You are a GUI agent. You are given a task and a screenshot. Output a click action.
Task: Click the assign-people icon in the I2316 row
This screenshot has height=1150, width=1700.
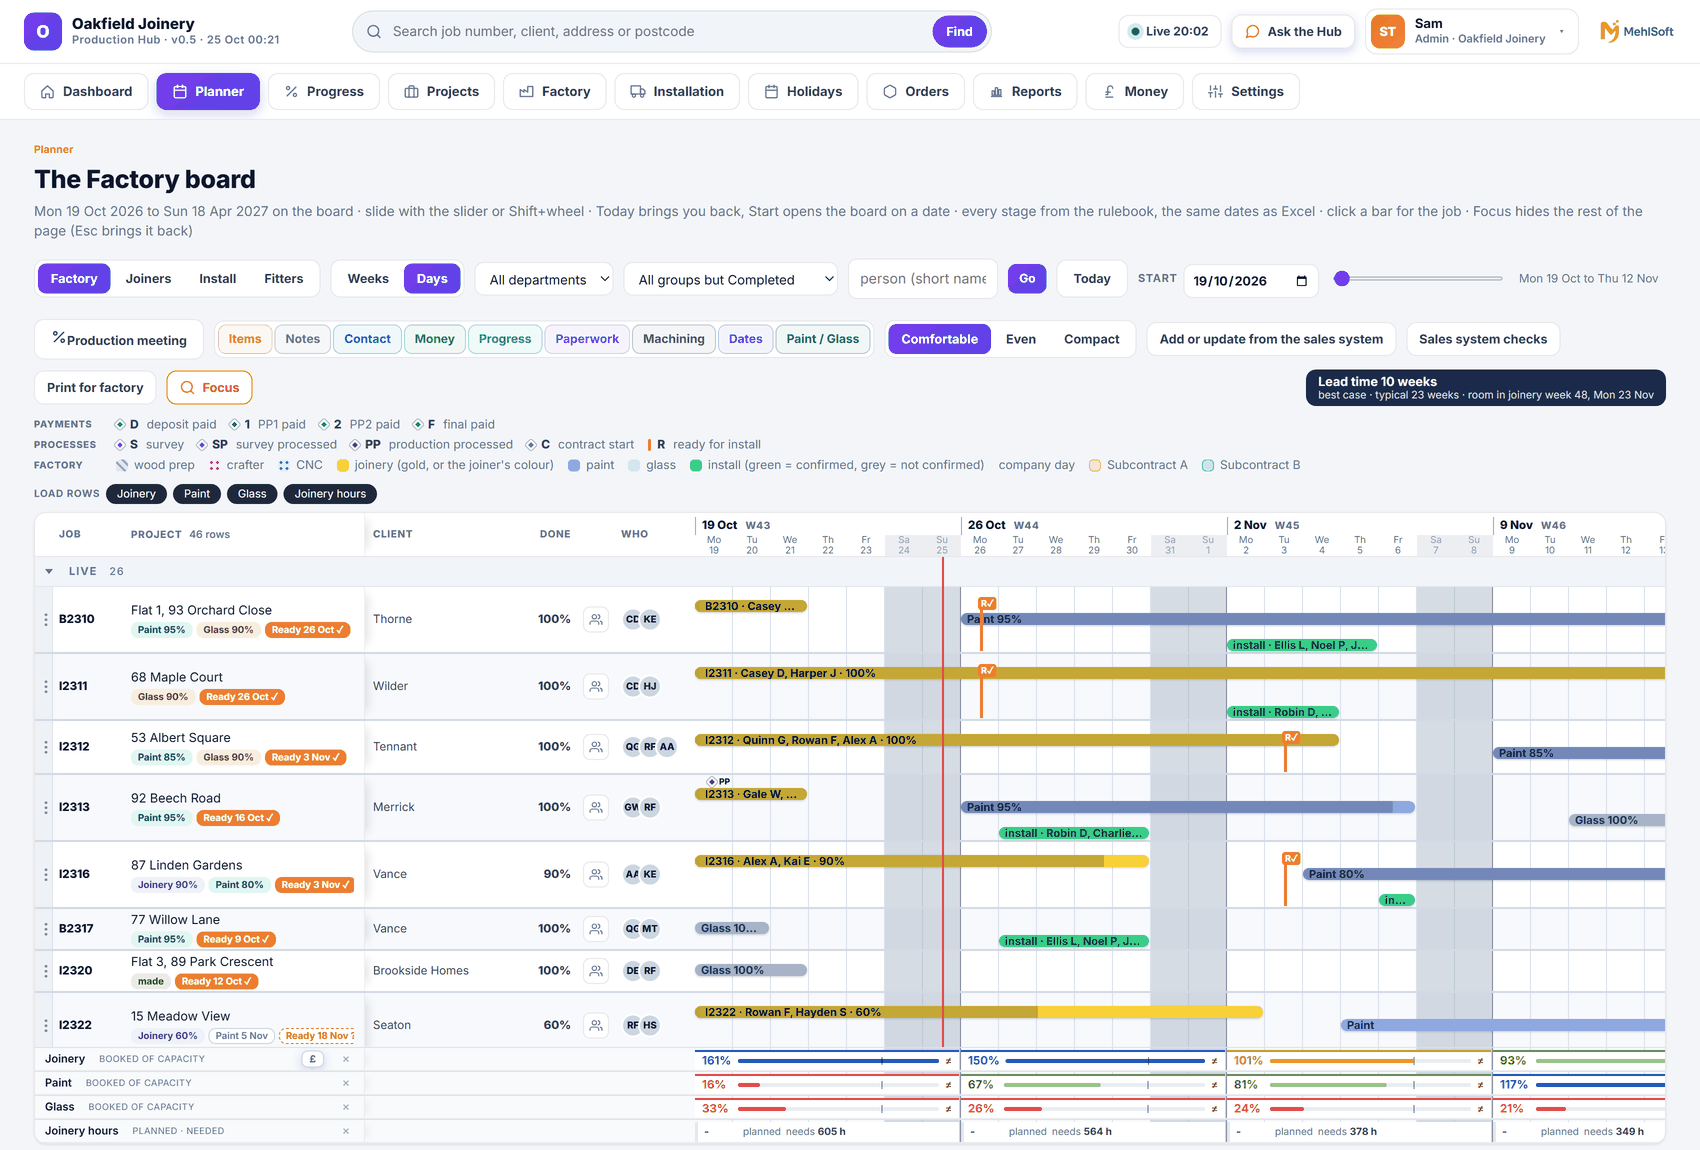point(596,874)
